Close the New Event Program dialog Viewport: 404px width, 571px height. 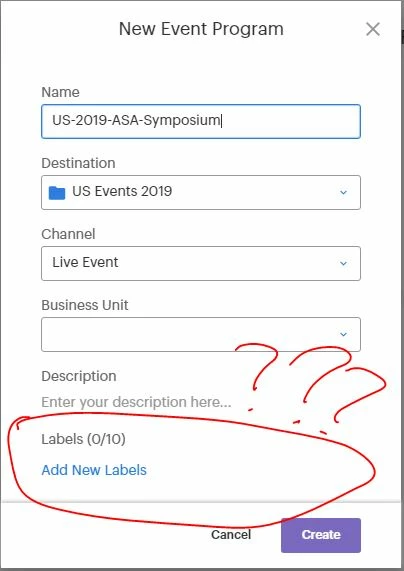click(373, 29)
